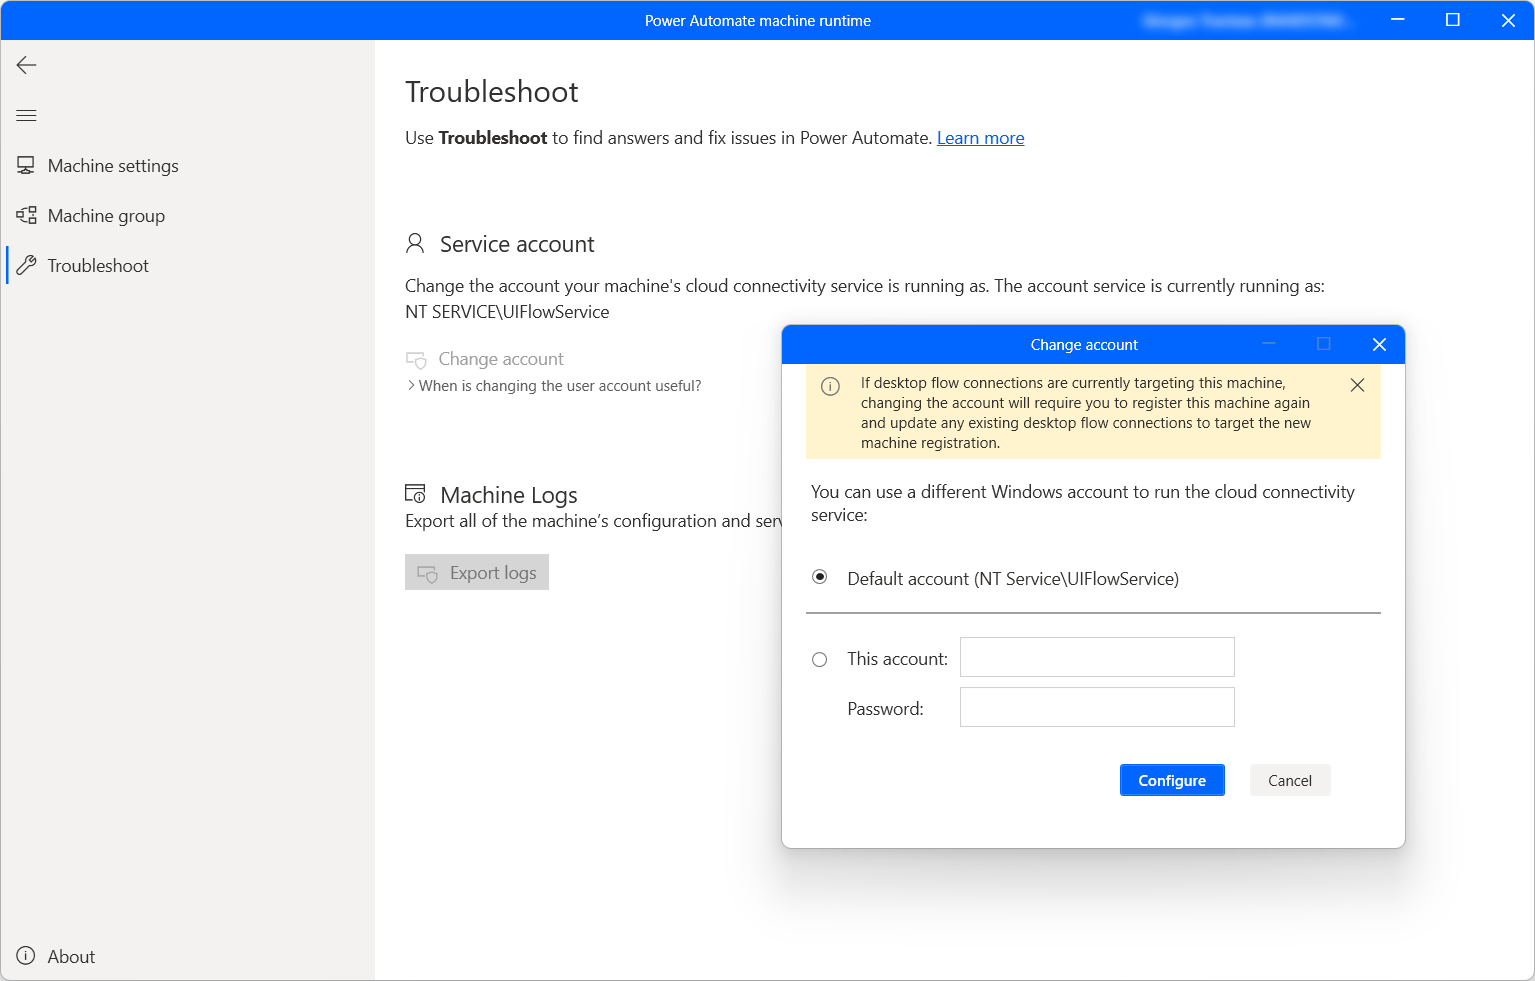This screenshot has height=981, width=1535.
Task: Click the Service account person icon
Action: pos(414,242)
